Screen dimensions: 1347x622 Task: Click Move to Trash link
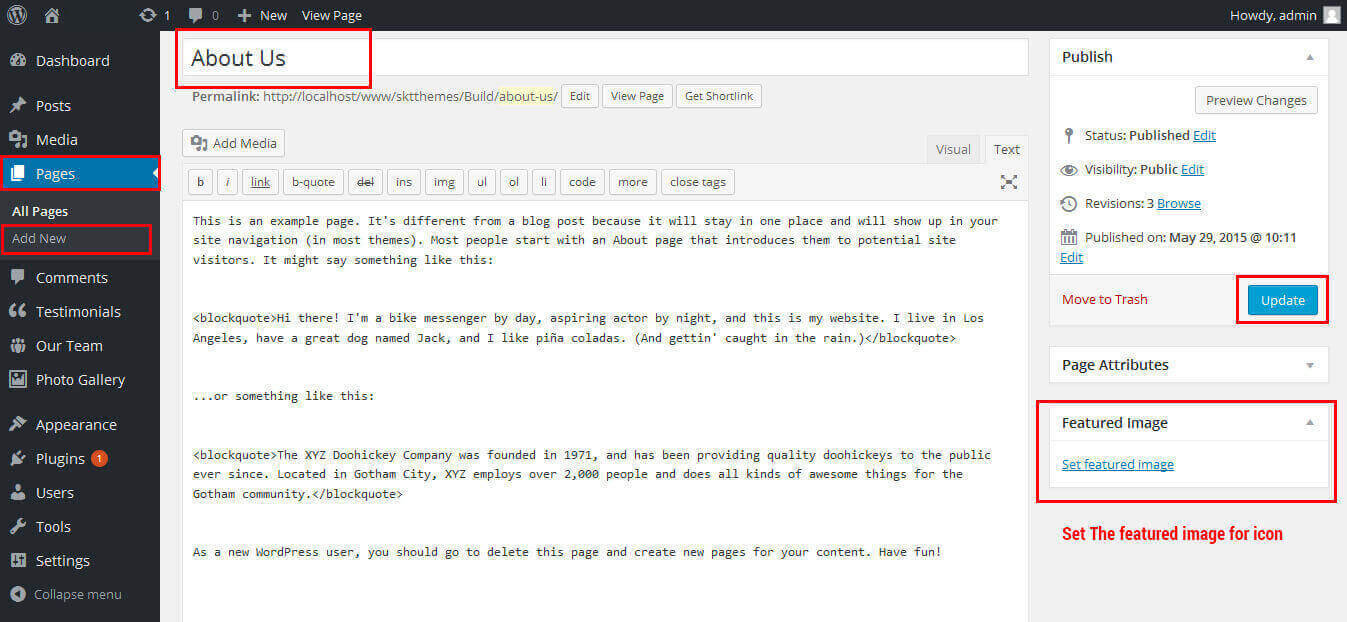click(x=1105, y=300)
